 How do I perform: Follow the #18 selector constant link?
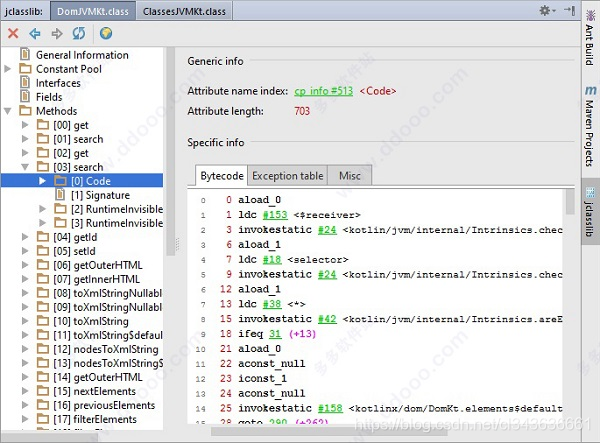[x=272, y=259]
